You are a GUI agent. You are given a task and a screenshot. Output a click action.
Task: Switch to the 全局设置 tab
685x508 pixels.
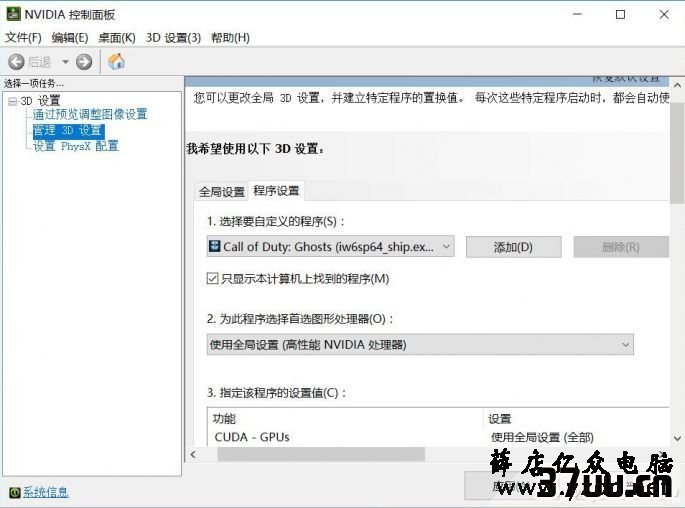222,191
